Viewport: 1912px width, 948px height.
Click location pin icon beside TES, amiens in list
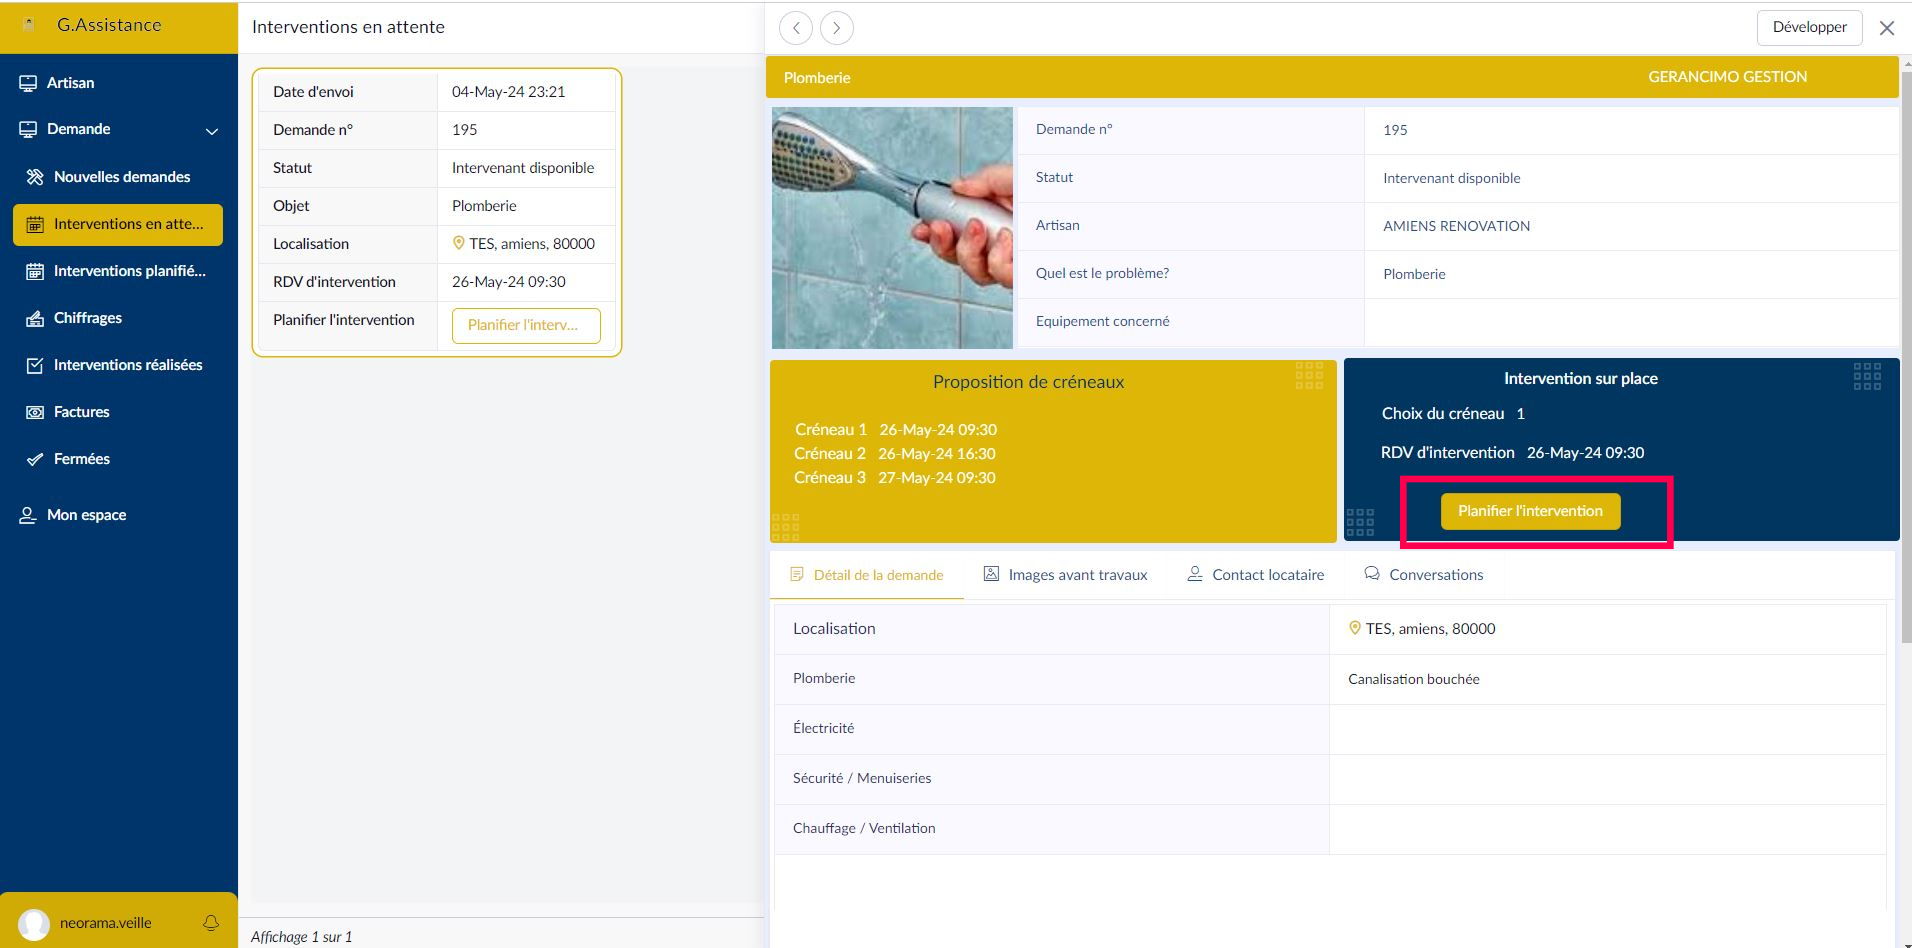(x=459, y=243)
